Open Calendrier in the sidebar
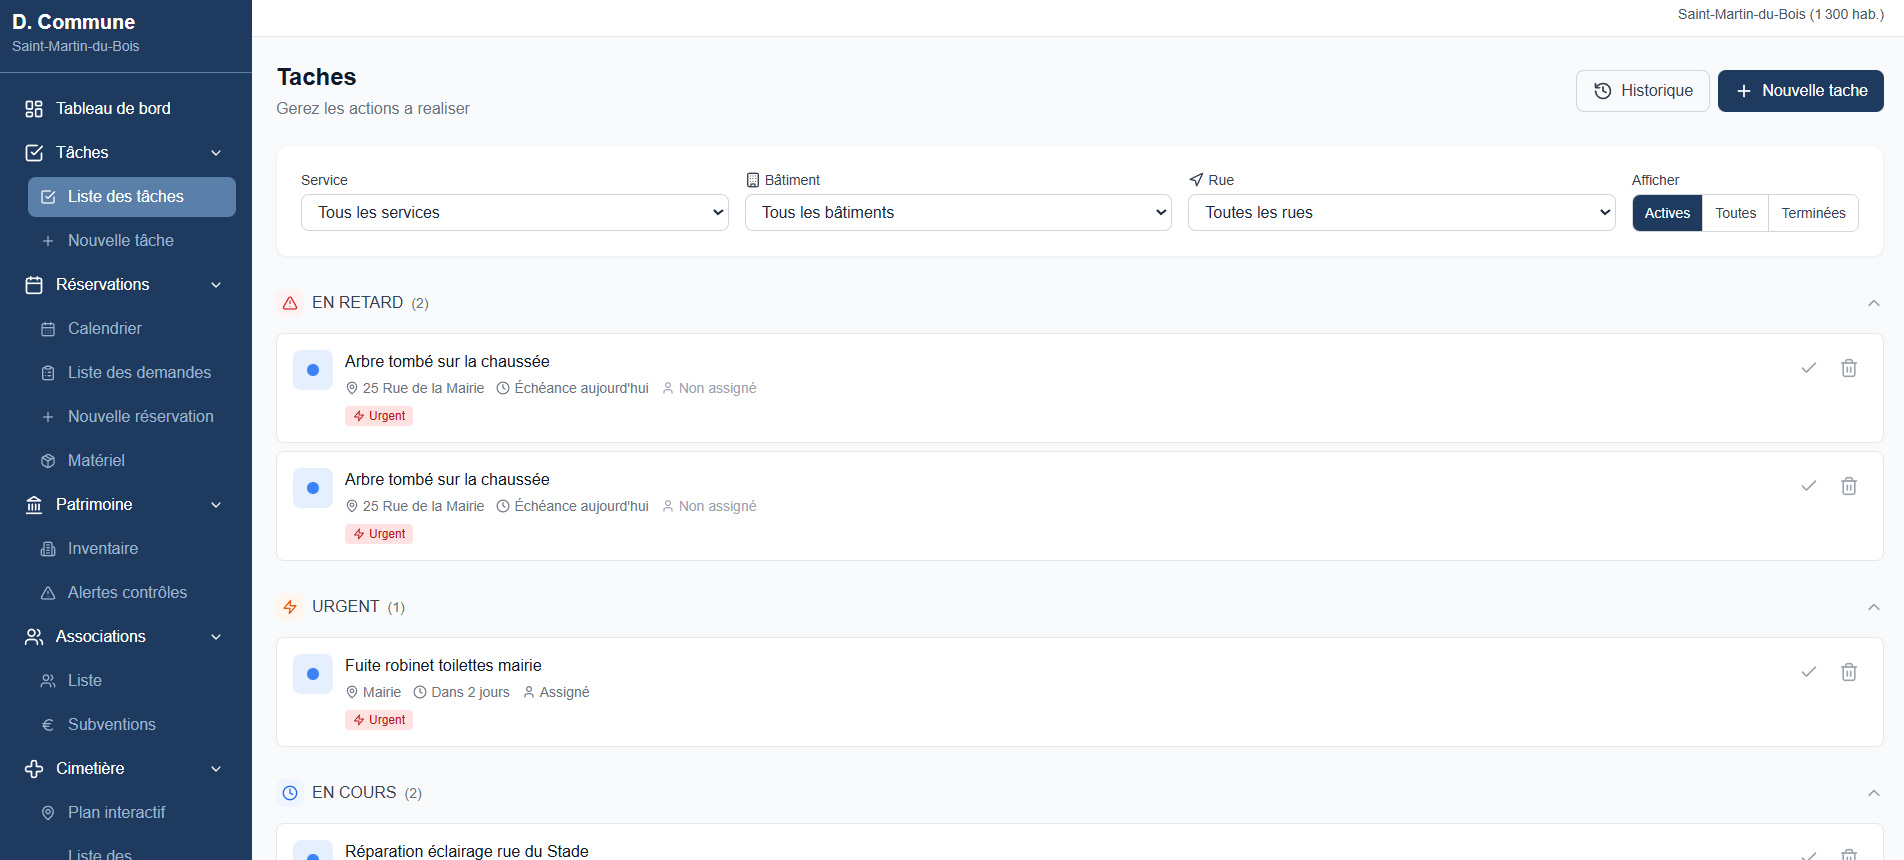 click(x=105, y=329)
